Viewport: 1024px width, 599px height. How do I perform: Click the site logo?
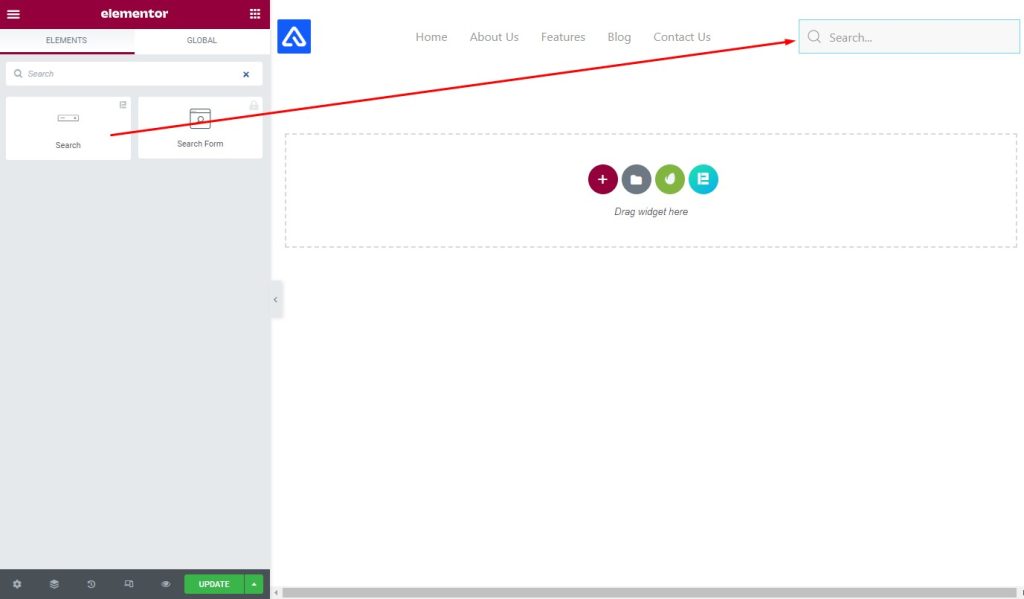click(294, 37)
